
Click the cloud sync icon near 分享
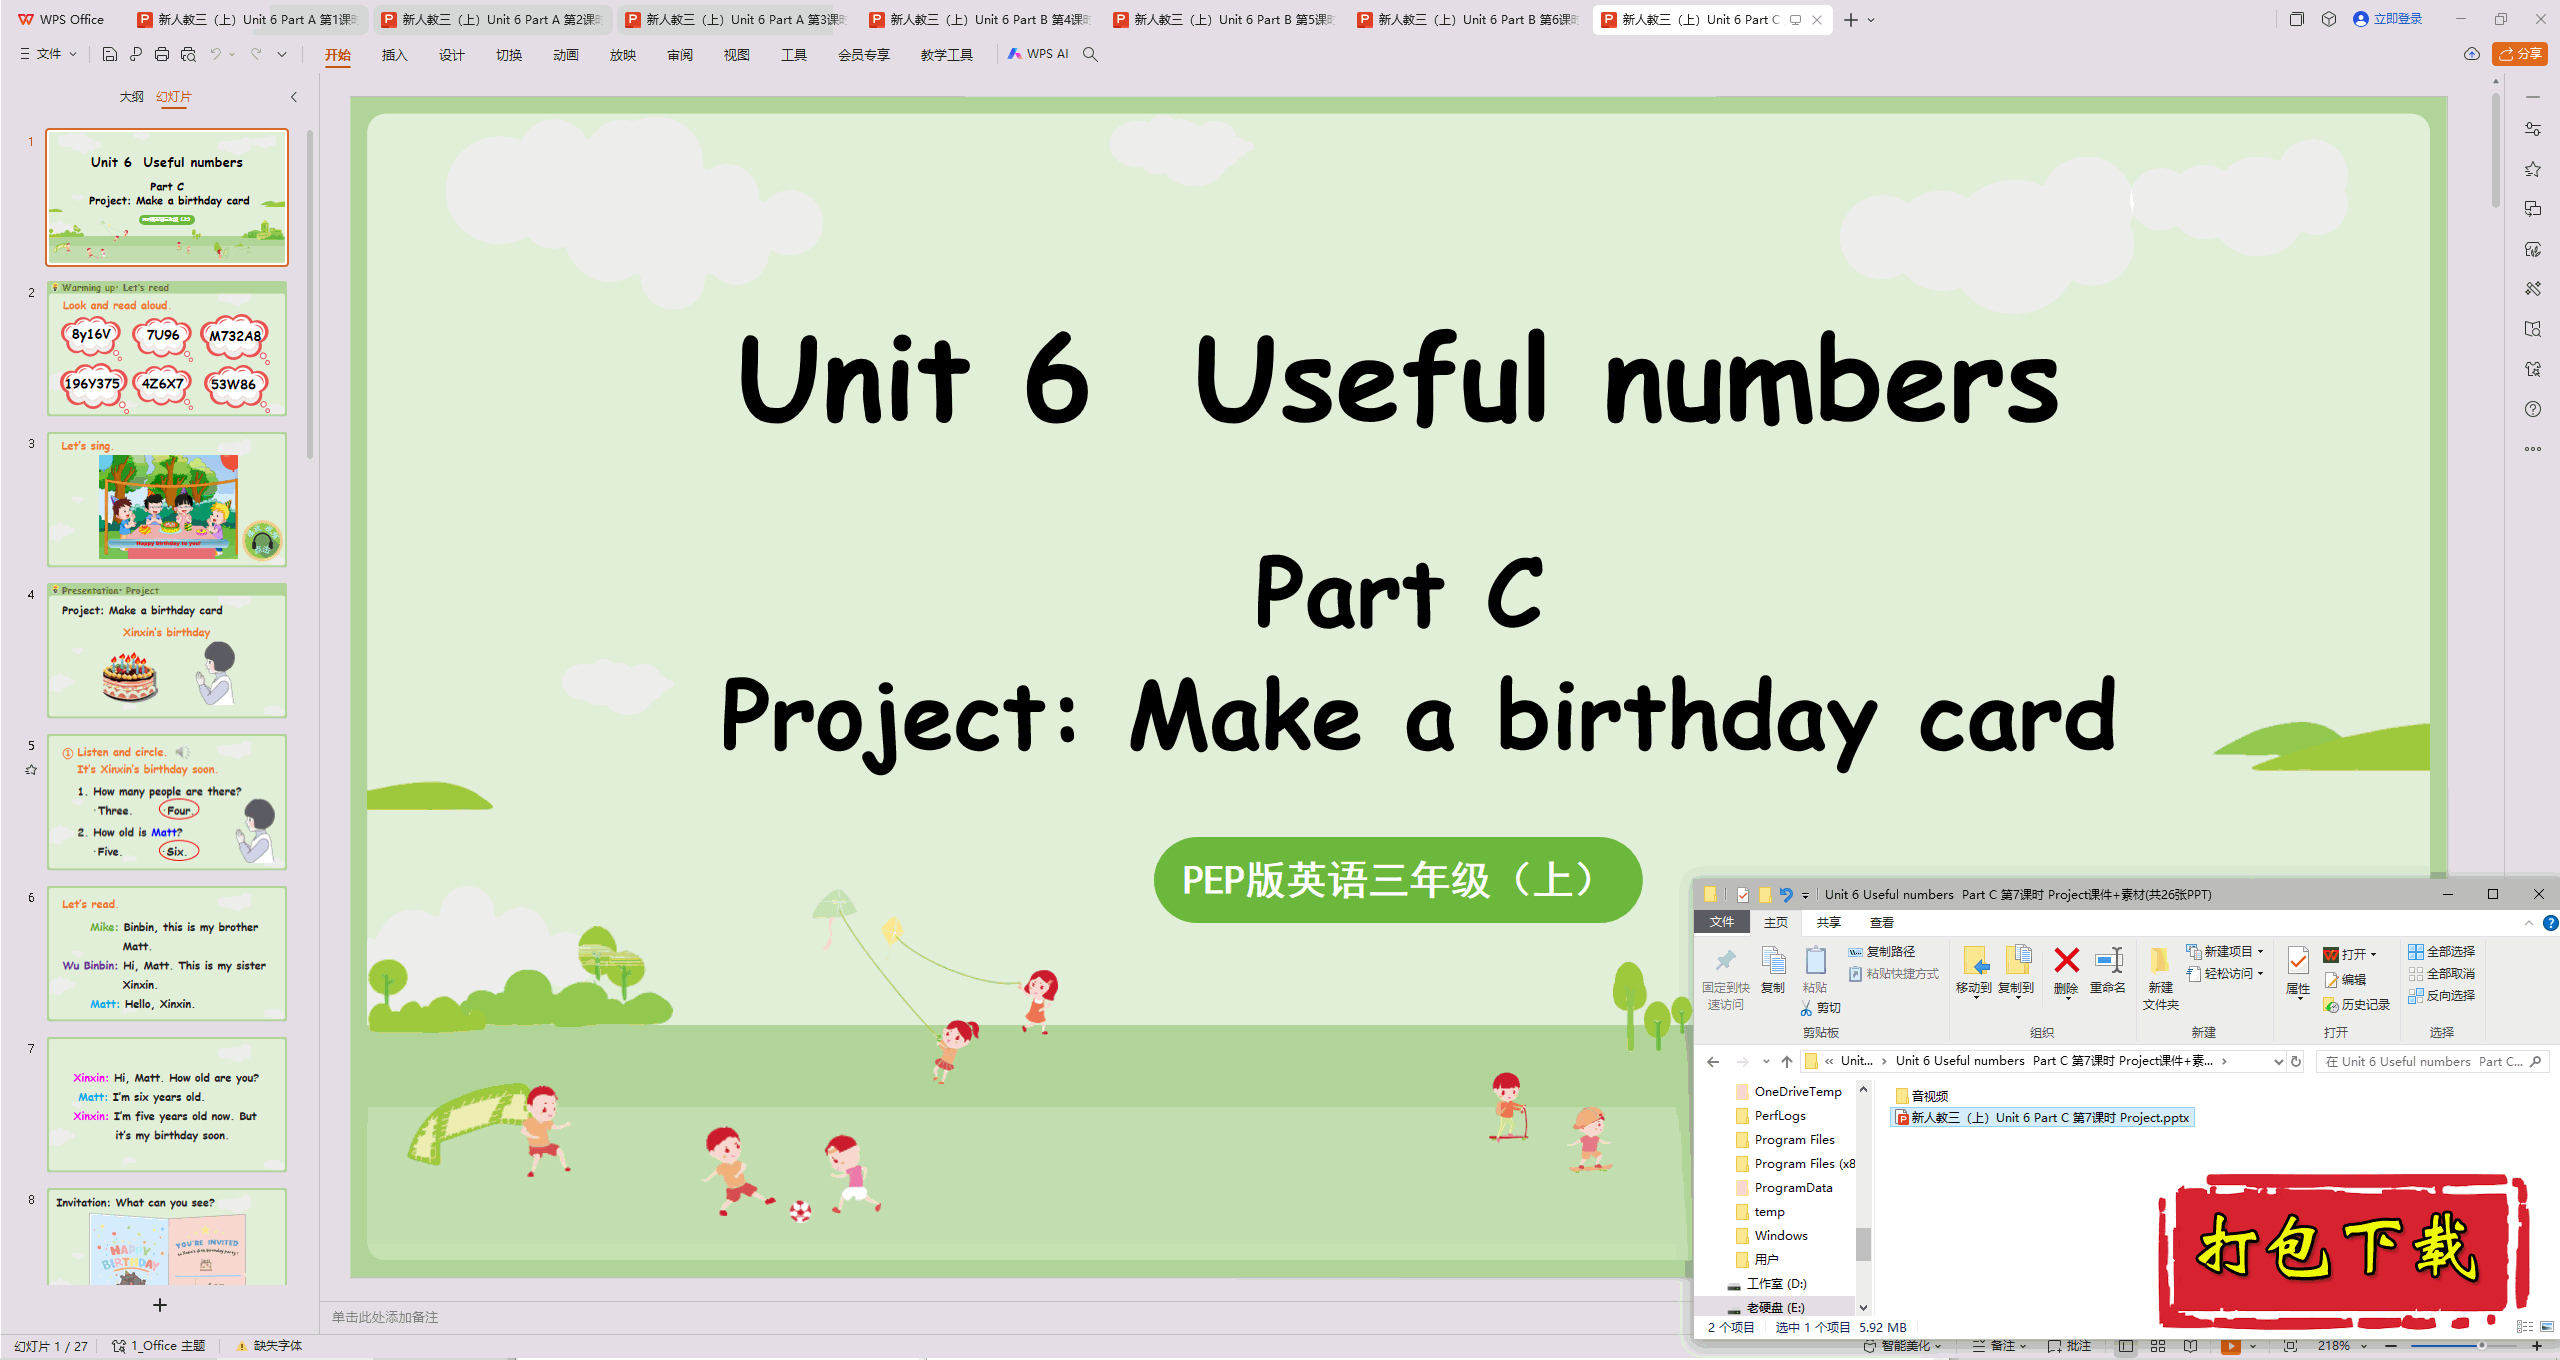[x=2472, y=54]
